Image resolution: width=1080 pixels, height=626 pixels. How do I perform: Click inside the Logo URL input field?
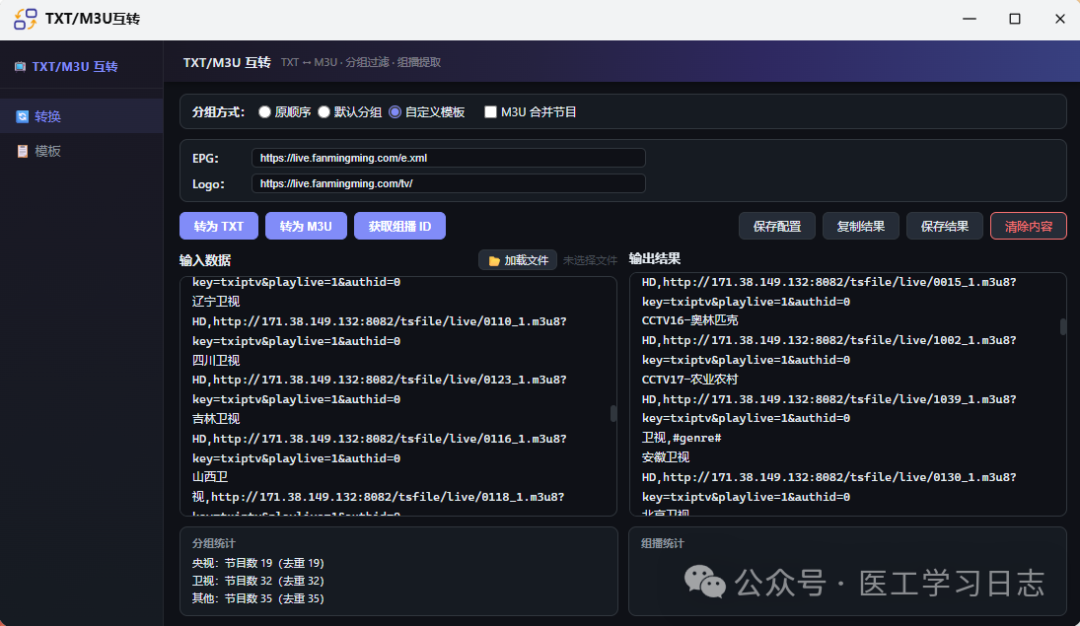pyautogui.click(x=448, y=184)
